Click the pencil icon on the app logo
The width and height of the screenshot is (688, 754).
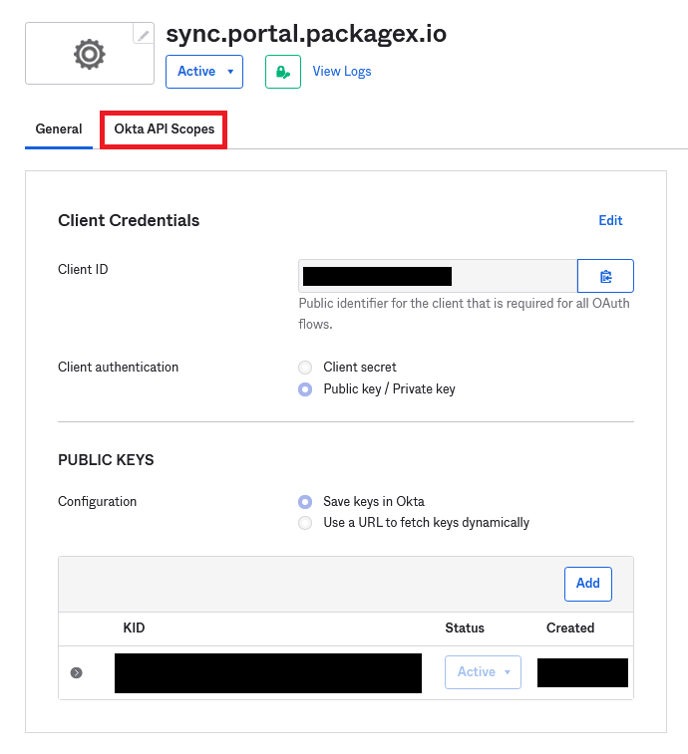point(145,35)
